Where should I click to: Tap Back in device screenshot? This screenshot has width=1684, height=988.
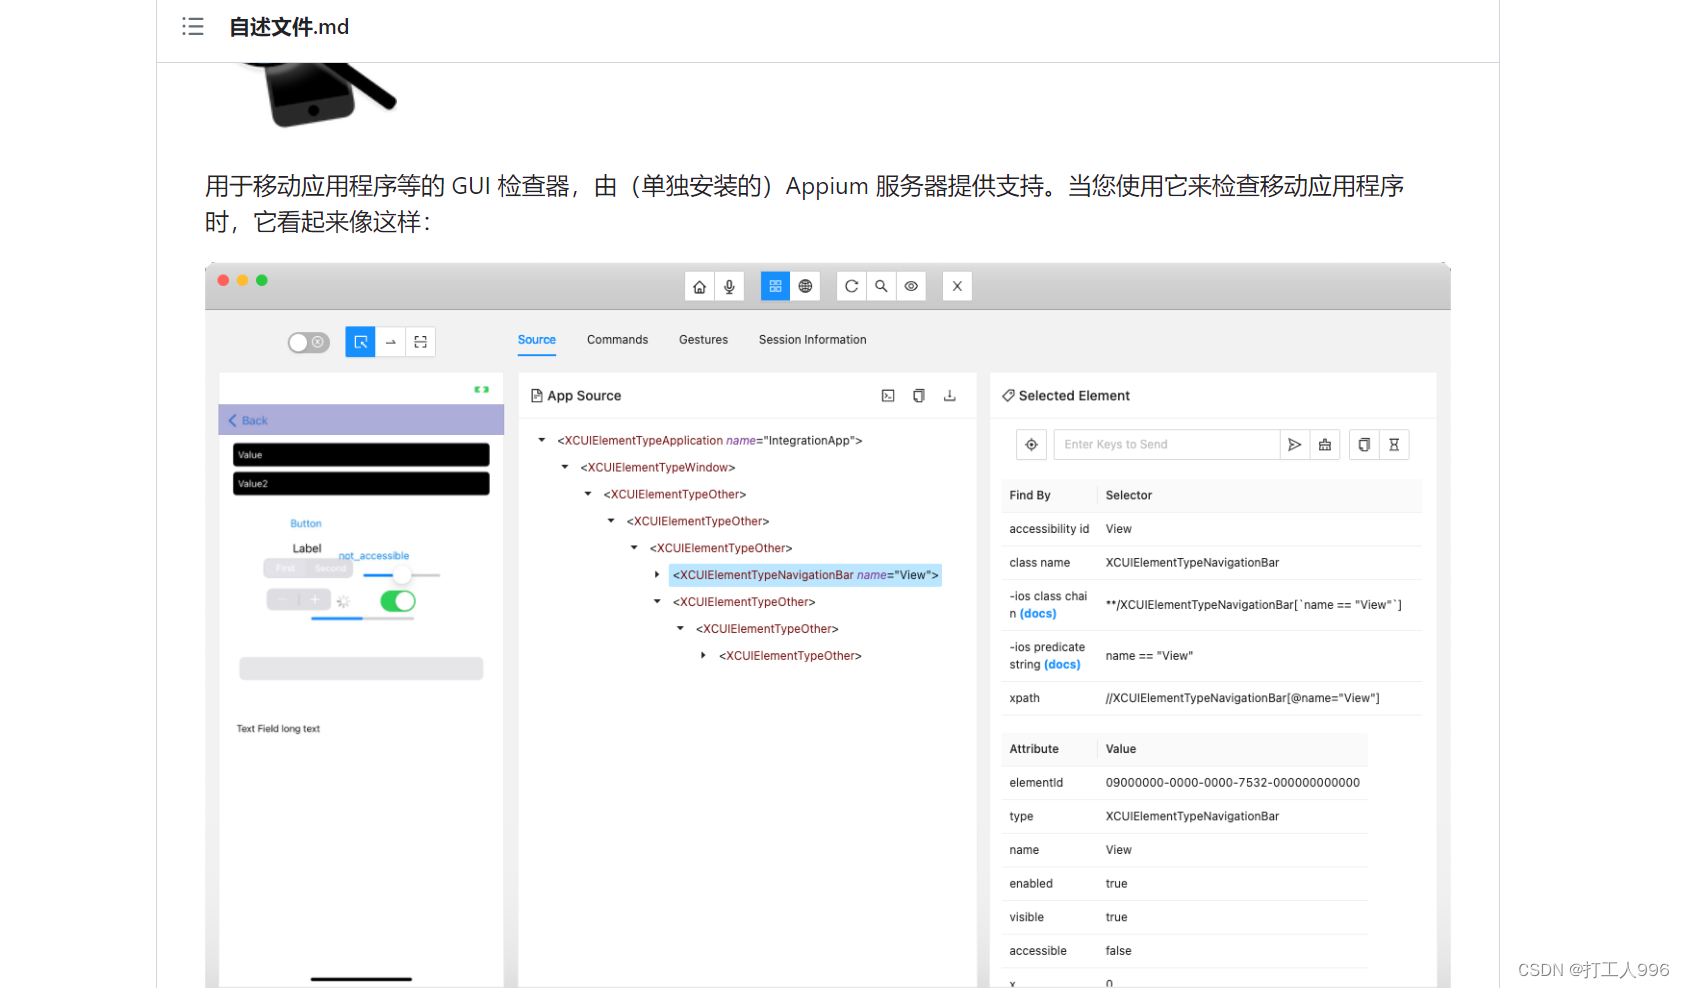(248, 421)
